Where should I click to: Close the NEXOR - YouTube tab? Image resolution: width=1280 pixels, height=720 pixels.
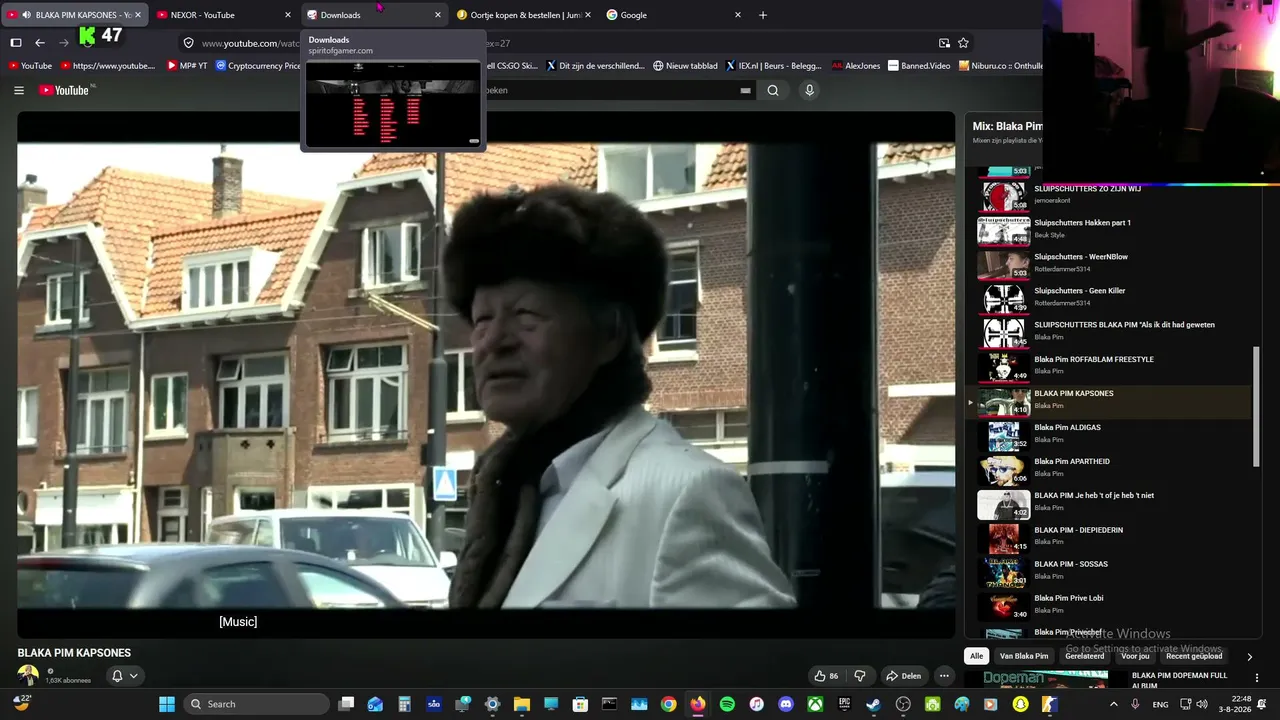click(x=288, y=15)
